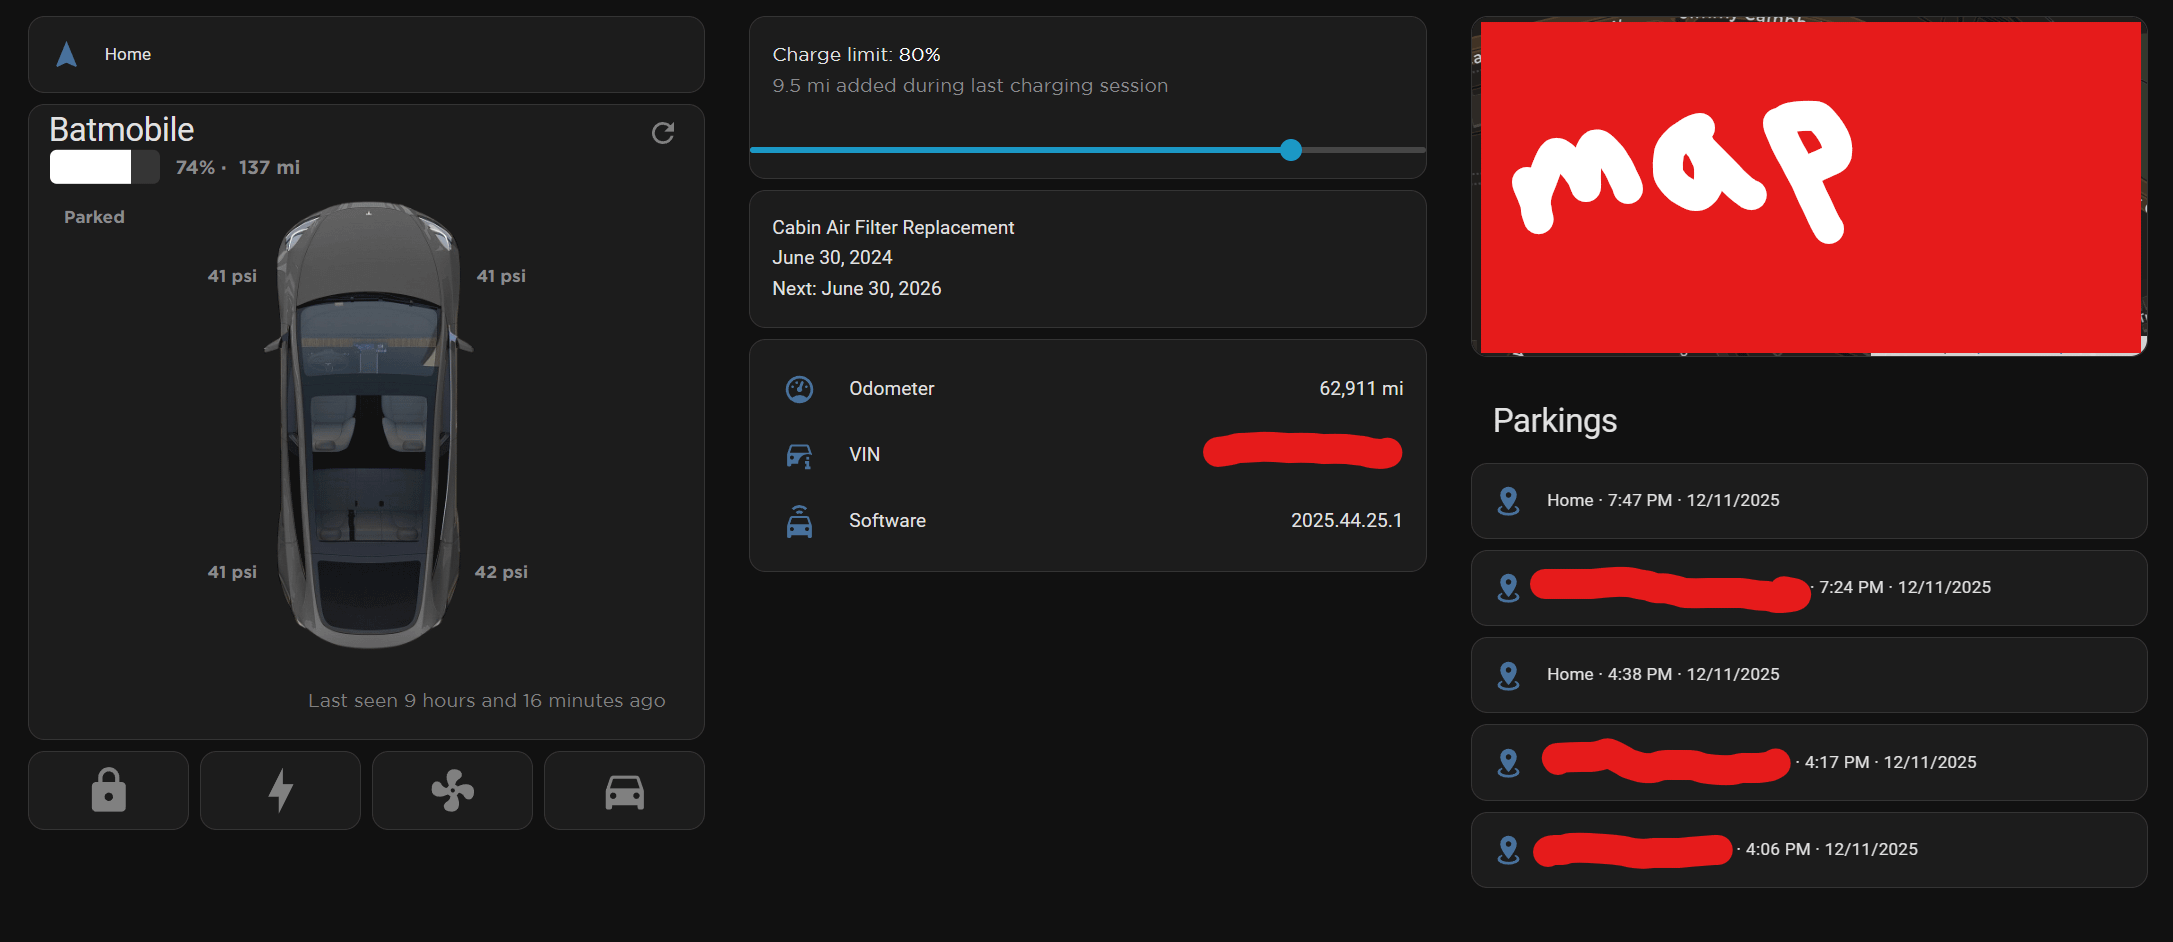This screenshot has width=2173, height=942.
Task: Click the Software update car icon
Action: (799, 521)
